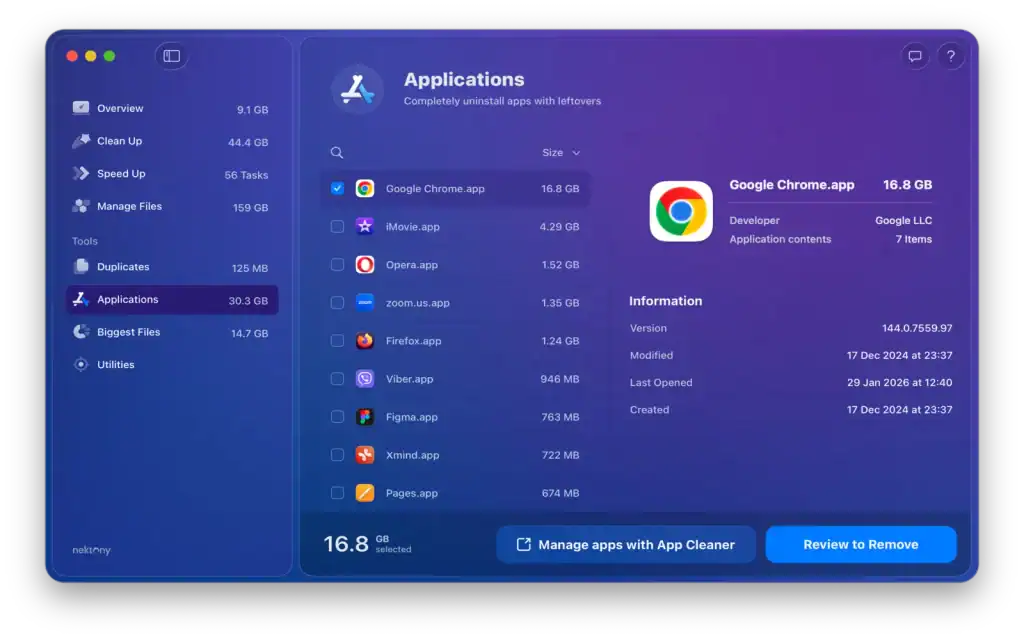The image size is (1024, 640).
Task: Check the zoom.us.app checkbox
Action: click(x=337, y=302)
